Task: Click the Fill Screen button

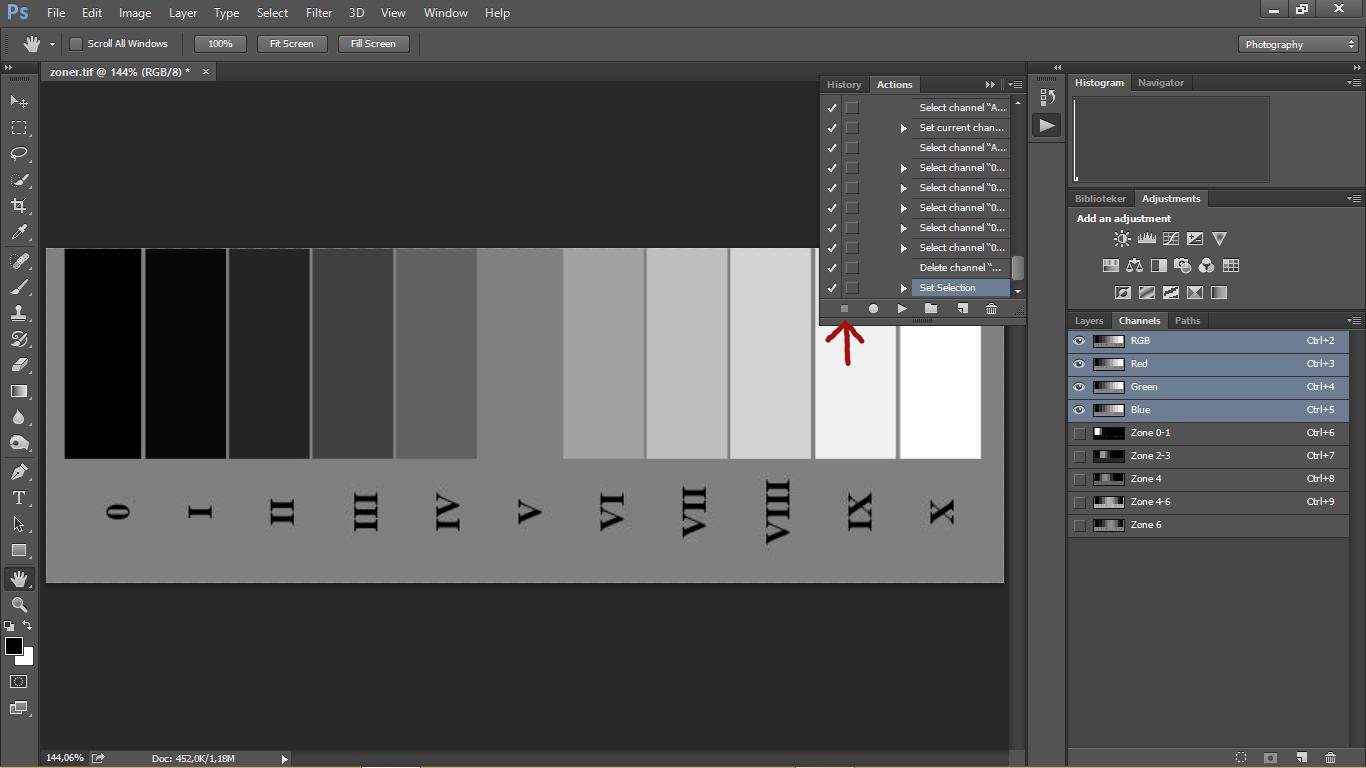Action: point(373,44)
